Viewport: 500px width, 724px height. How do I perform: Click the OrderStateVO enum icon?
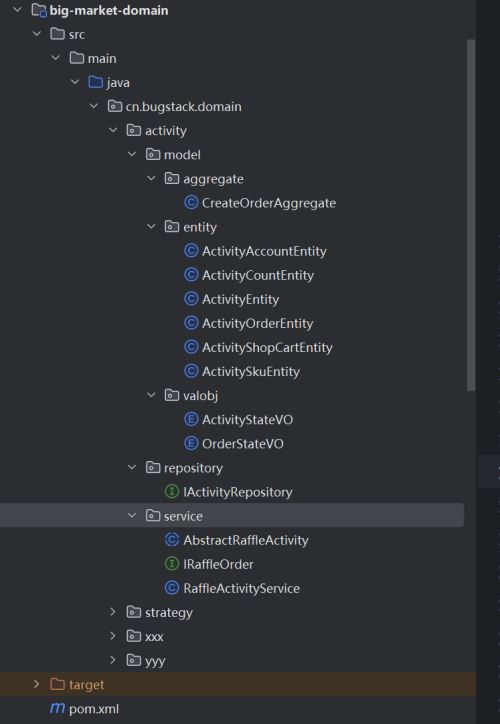(191, 443)
